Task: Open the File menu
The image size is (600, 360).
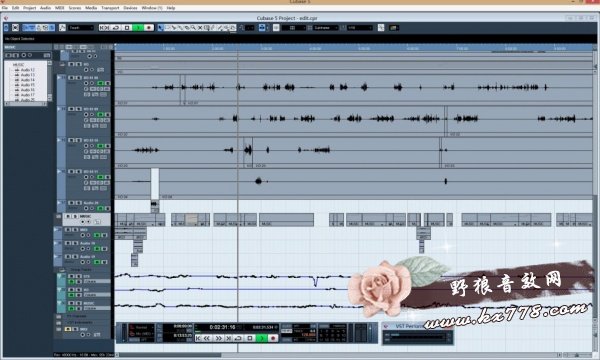Action: 5,8
